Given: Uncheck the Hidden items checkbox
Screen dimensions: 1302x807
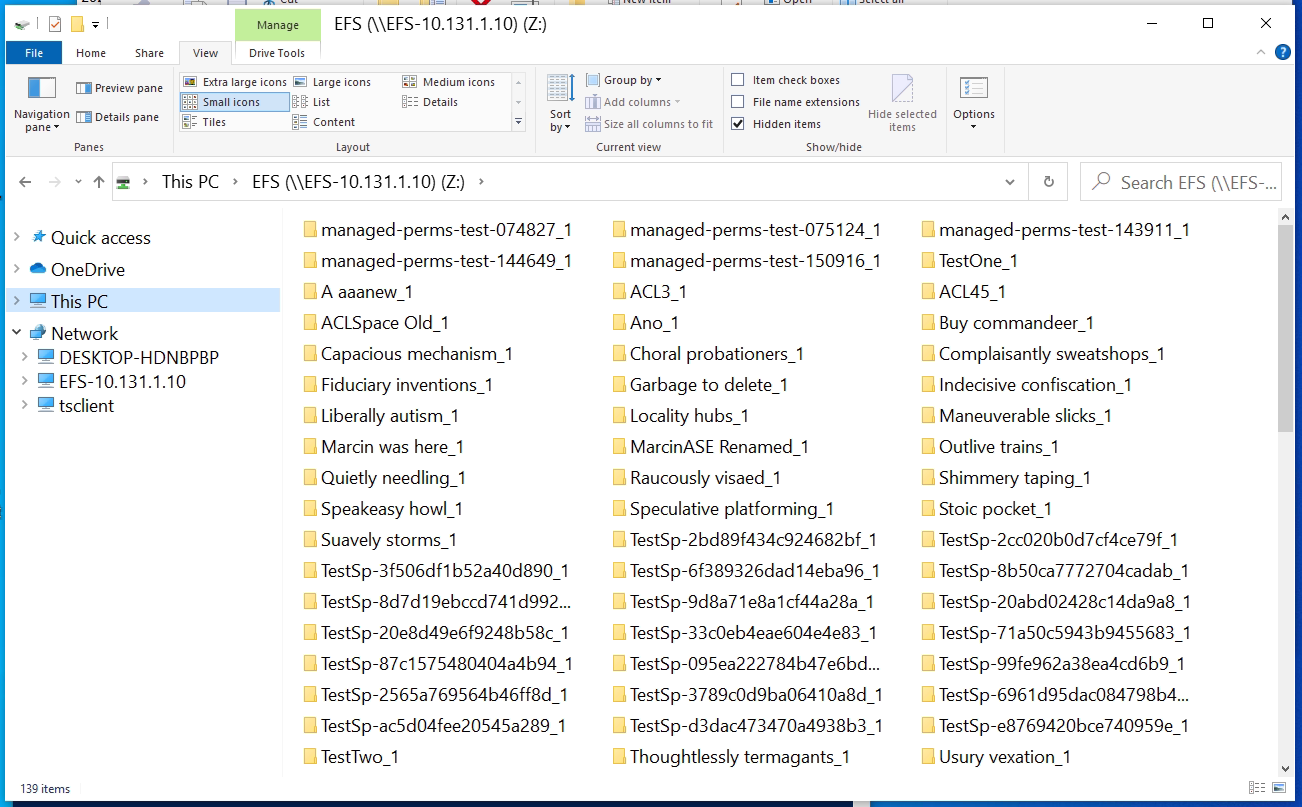Looking at the screenshot, I should point(738,124).
